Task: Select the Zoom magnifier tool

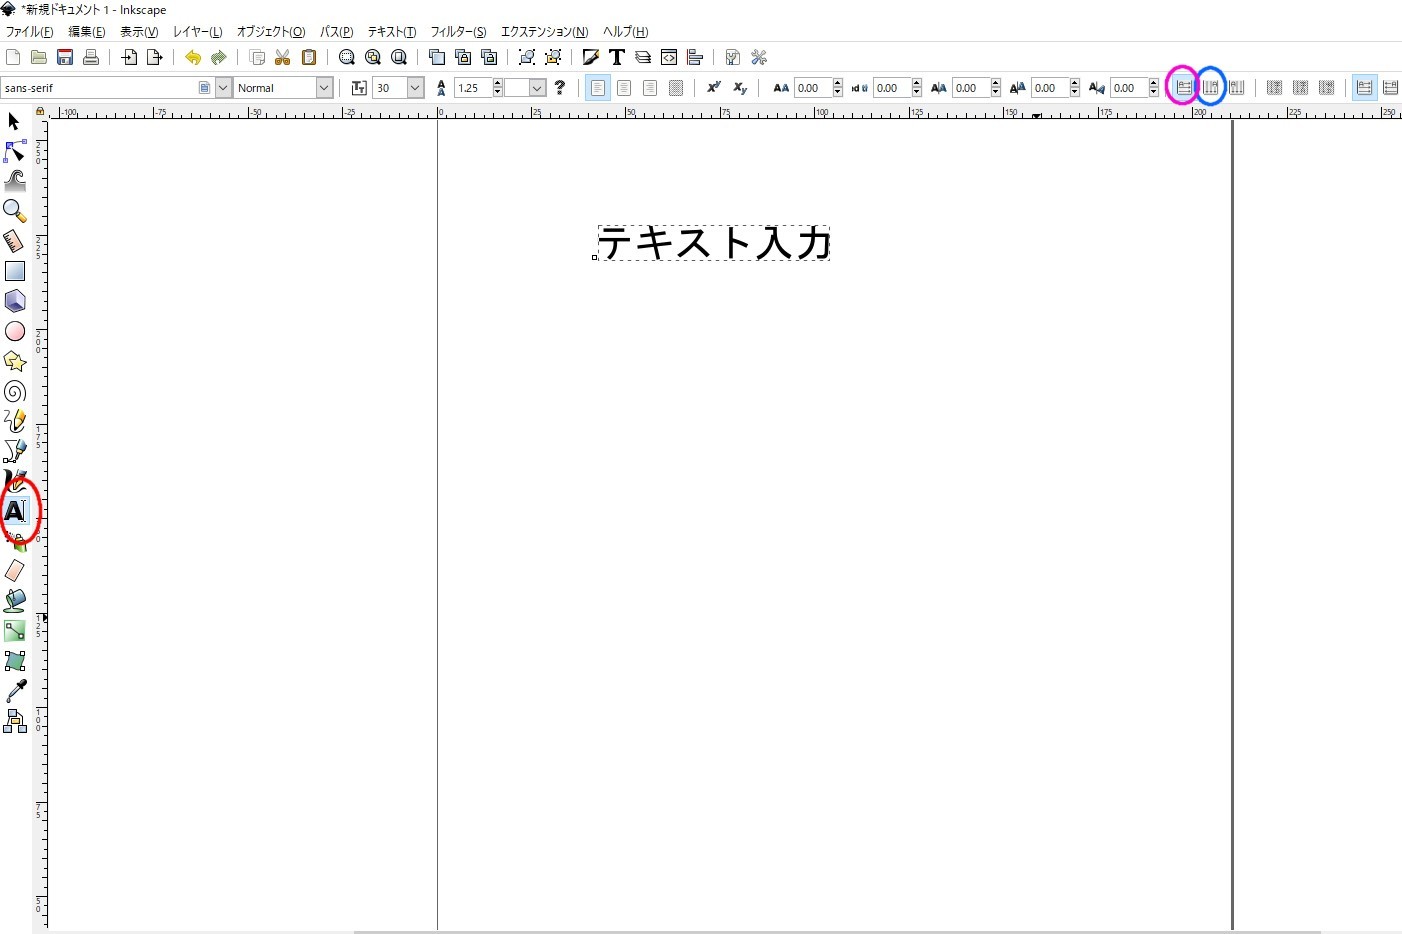Action: [x=14, y=211]
